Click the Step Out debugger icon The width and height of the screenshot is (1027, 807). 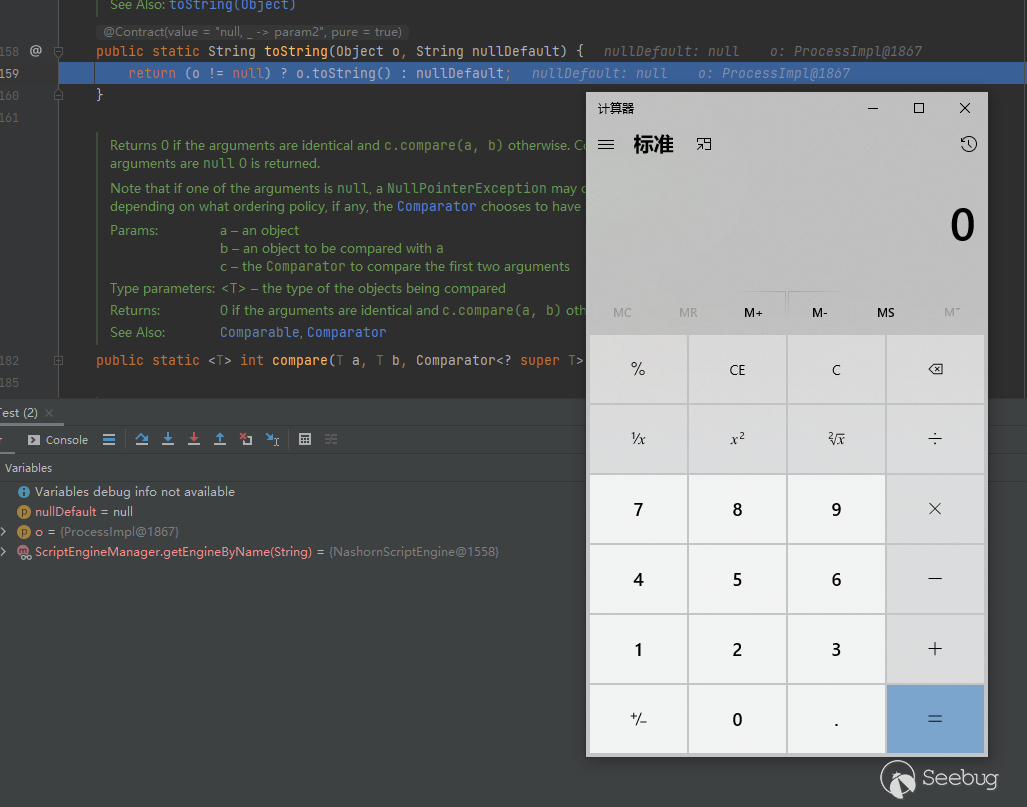220,439
